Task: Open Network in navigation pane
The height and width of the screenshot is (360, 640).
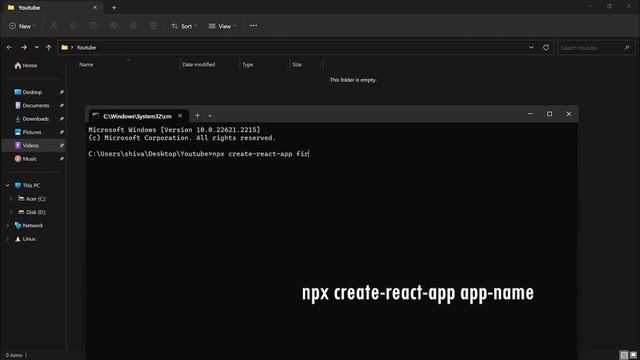Action: (x=29, y=225)
